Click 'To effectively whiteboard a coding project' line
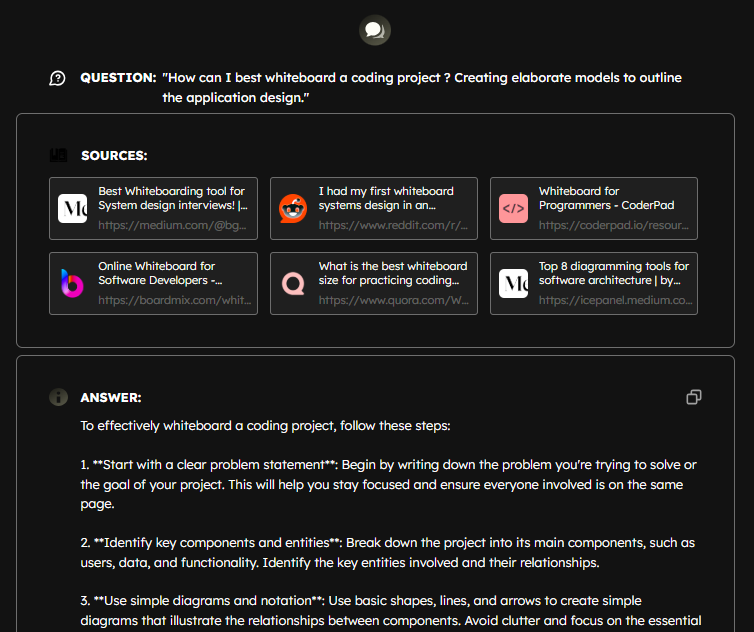 [265, 426]
